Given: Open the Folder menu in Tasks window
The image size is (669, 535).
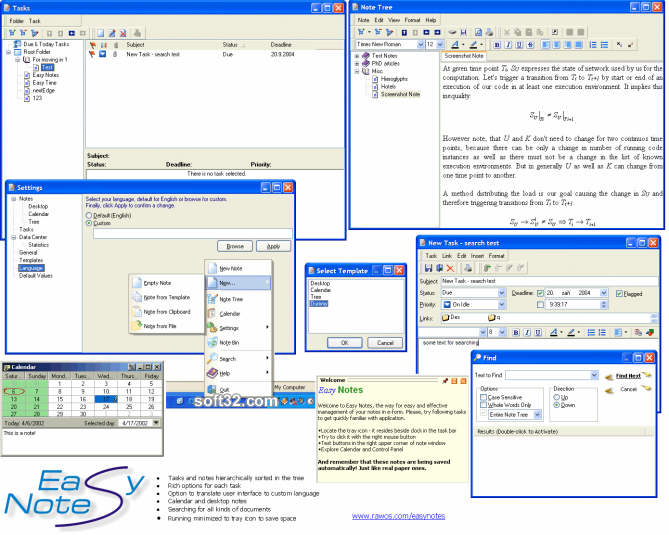Looking at the screenshot, I should (17, 21).
